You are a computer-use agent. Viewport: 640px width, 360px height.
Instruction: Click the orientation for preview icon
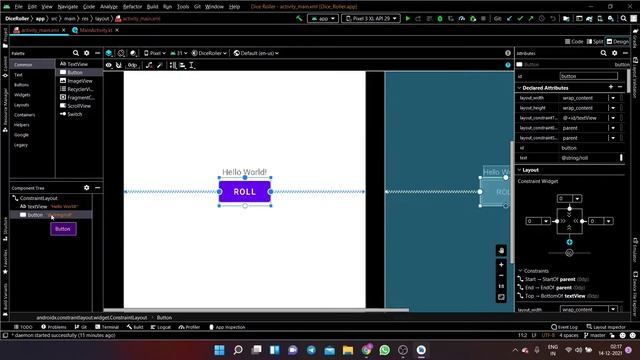(x=121, y=53)
